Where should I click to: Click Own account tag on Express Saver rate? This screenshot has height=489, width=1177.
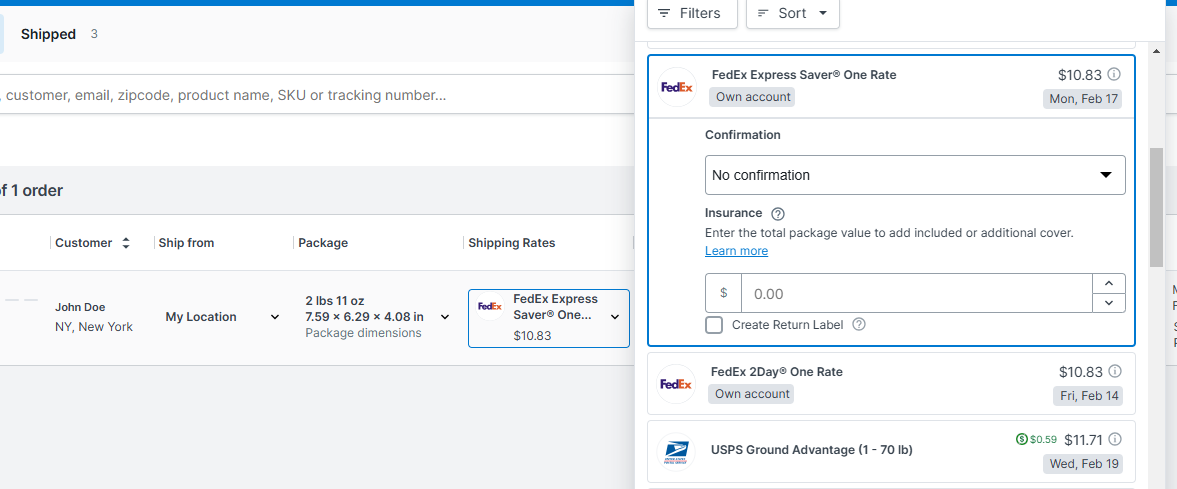click(x=753, y=97)
